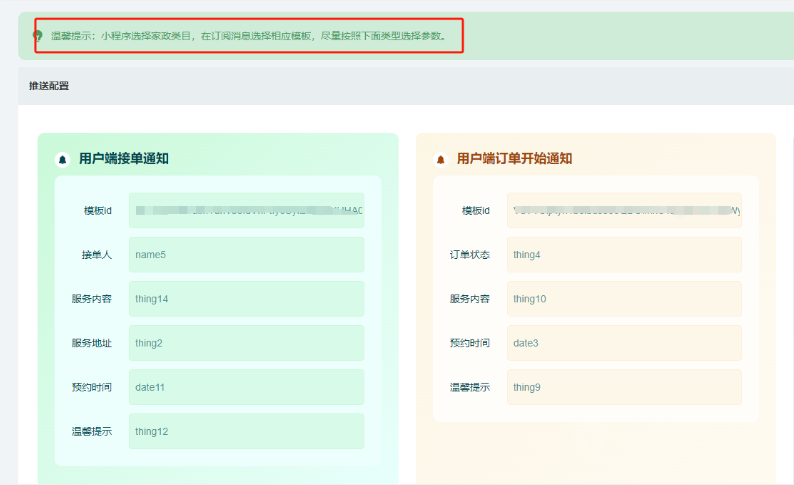Click the 推送配置 section header

click(x=49, y=86)
